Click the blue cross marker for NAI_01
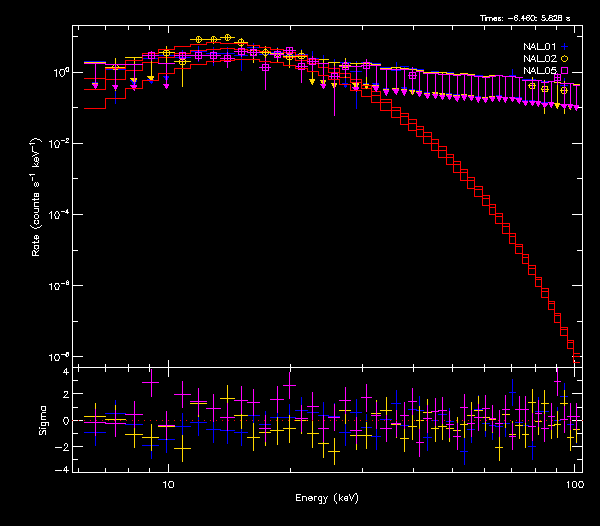This screenshot has width=600, height=526. [564, 46]
